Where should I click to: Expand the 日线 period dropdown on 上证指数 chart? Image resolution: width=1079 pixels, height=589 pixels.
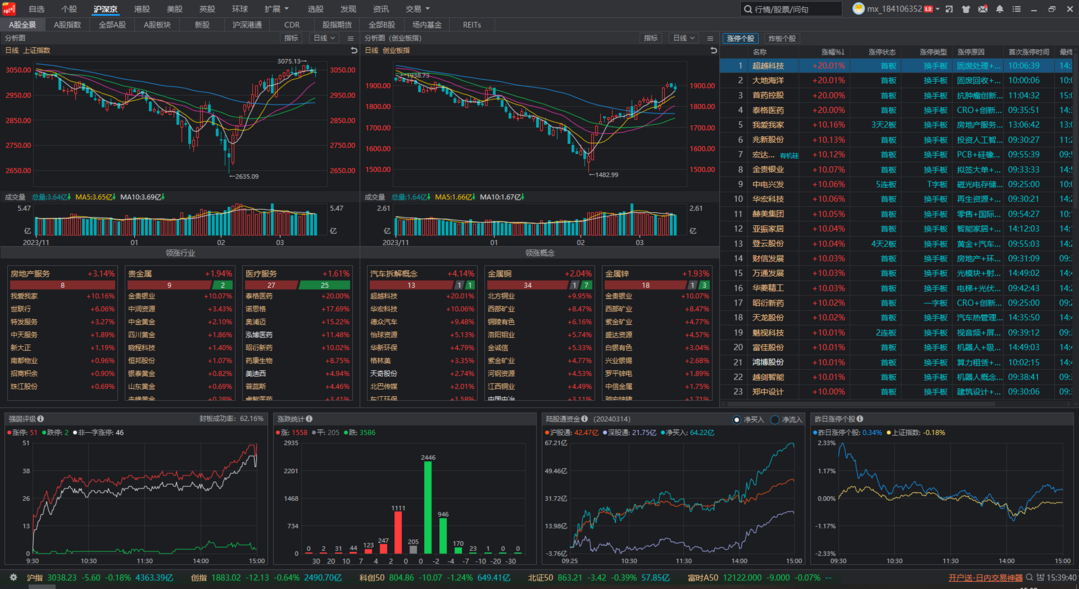[323, 39]
